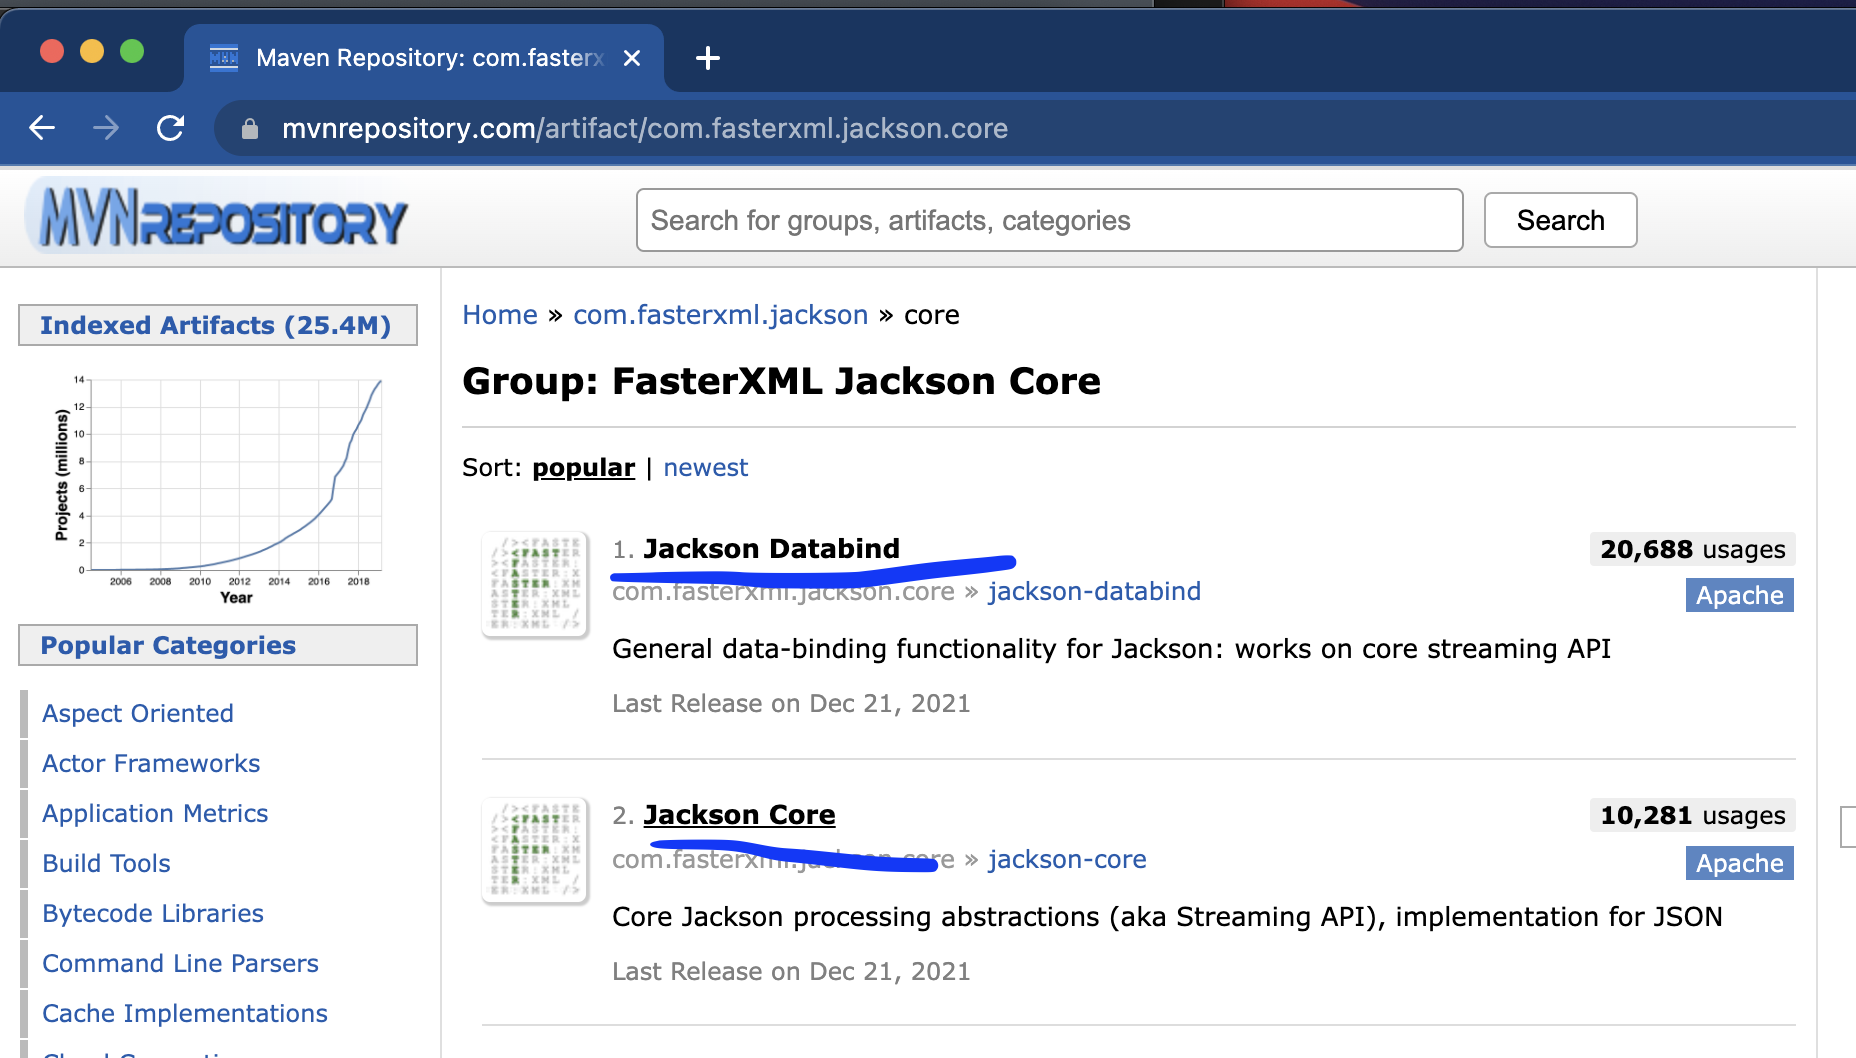Sort results by newest
The image size is (1856, 1058).
tap(706, 467)
